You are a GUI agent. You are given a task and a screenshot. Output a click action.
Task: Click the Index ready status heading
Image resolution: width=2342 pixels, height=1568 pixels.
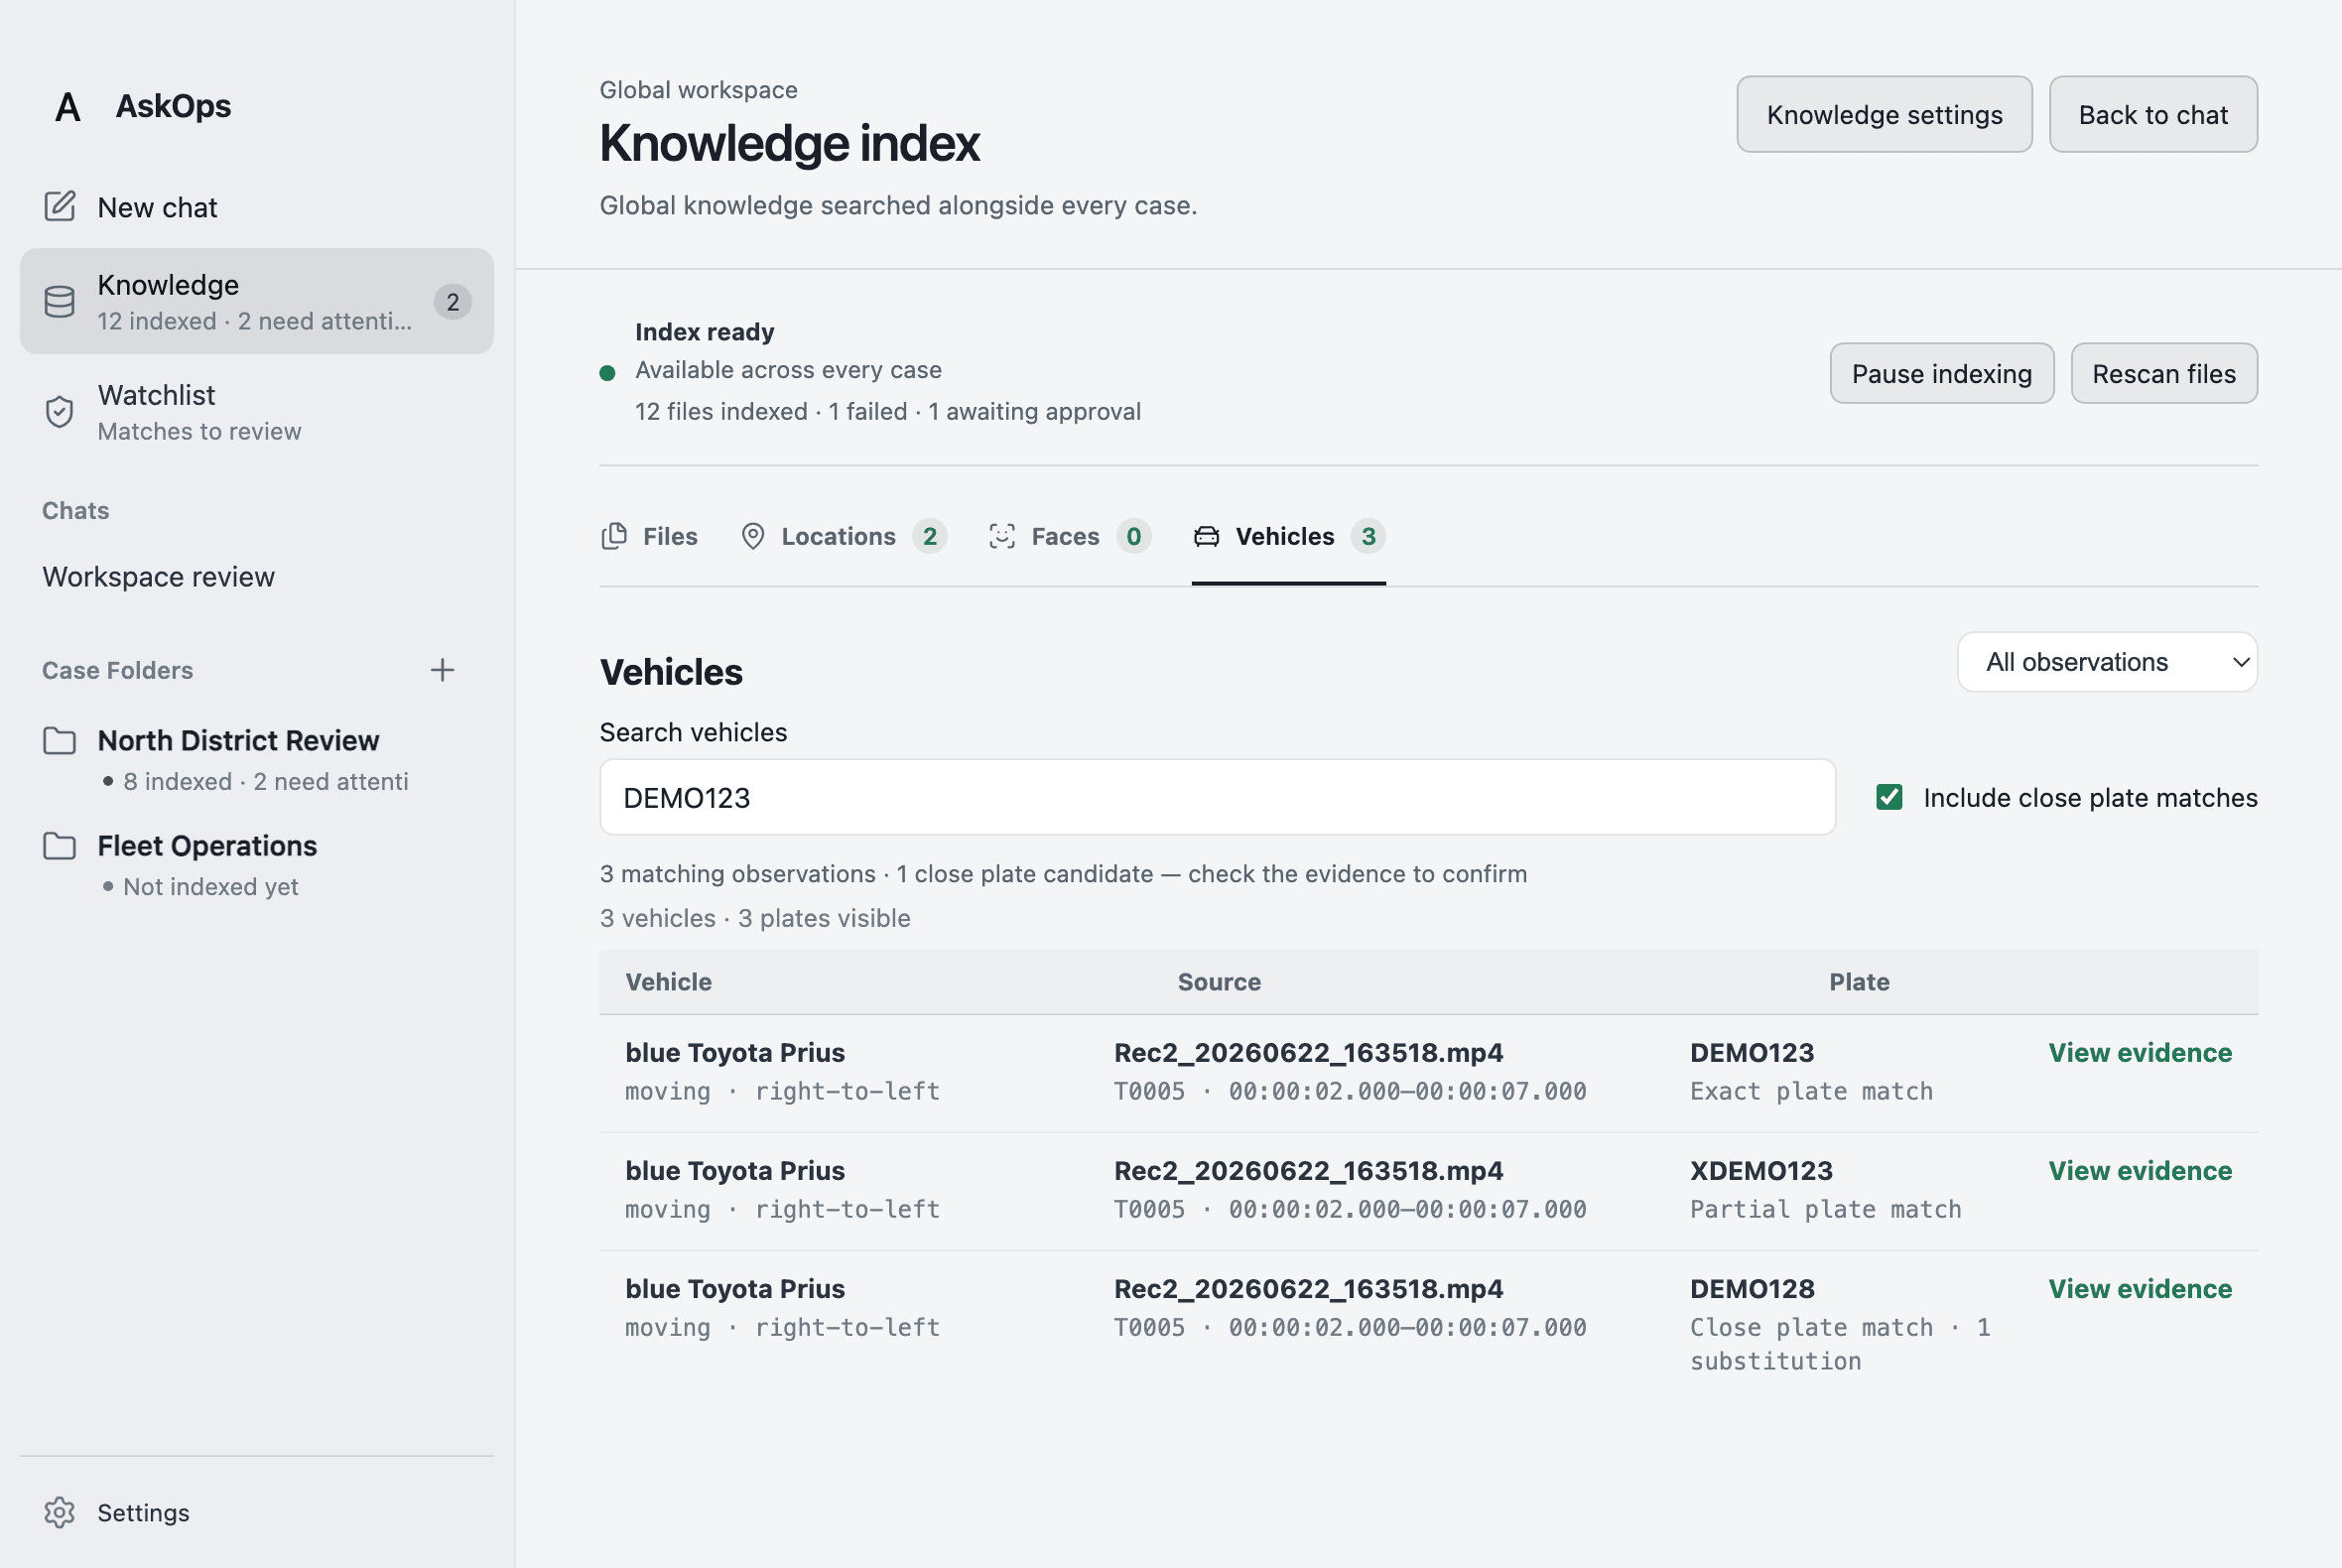(704, 332)
